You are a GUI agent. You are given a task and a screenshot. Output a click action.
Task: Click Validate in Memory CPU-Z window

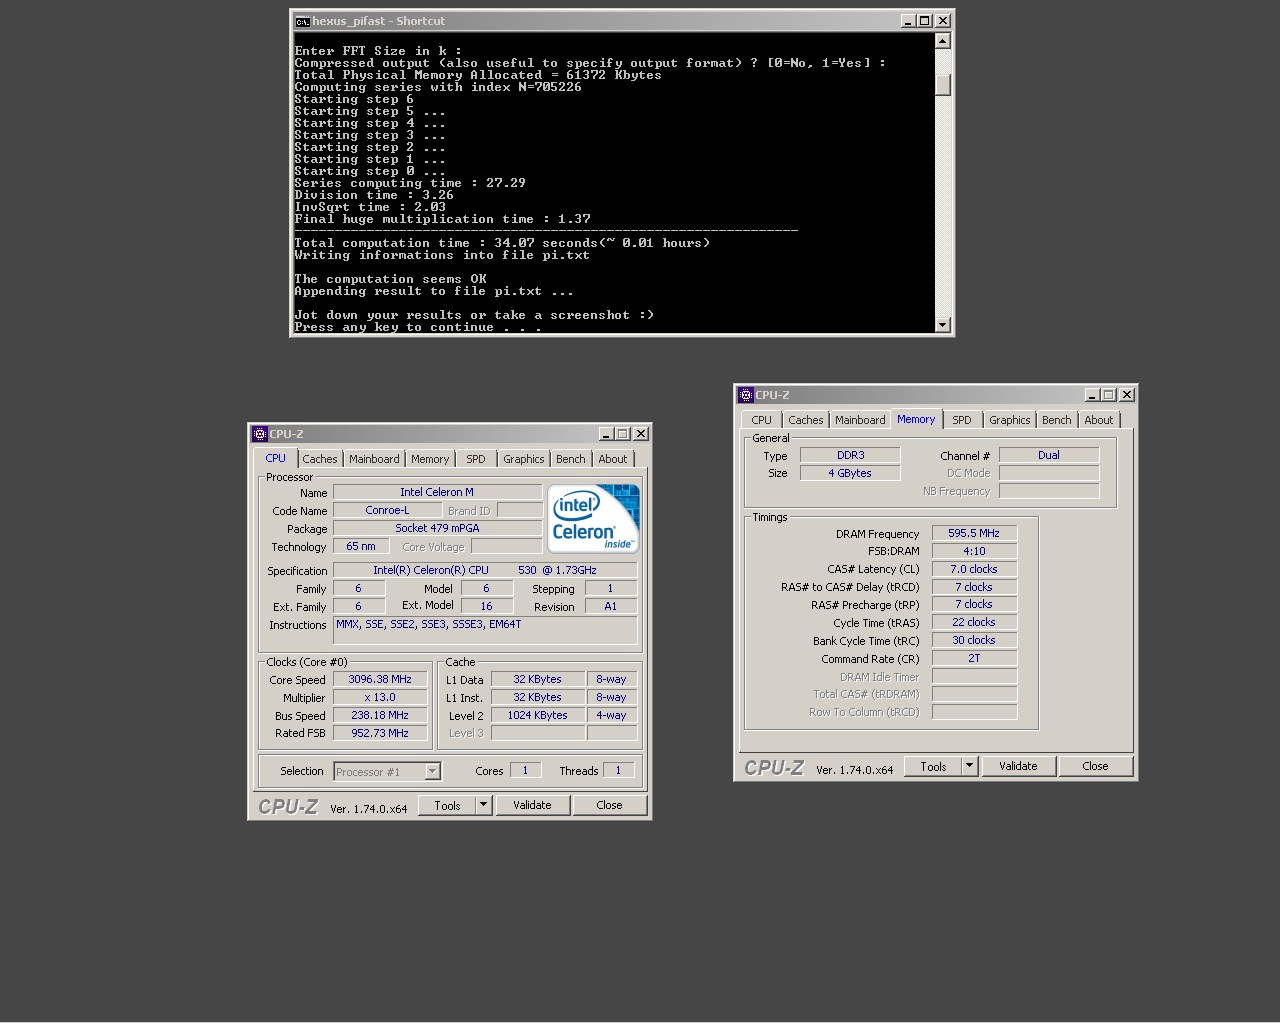coord(1018,766)
